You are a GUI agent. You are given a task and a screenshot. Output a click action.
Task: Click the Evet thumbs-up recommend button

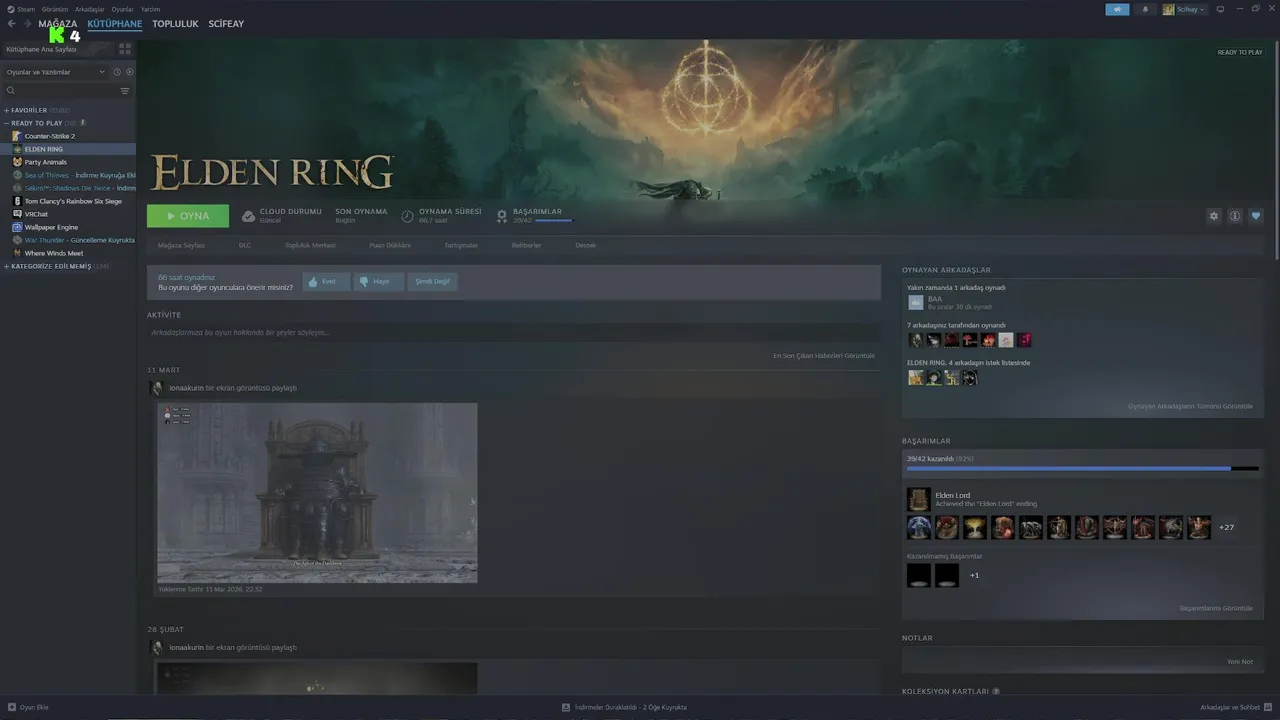tap(326, 281)
